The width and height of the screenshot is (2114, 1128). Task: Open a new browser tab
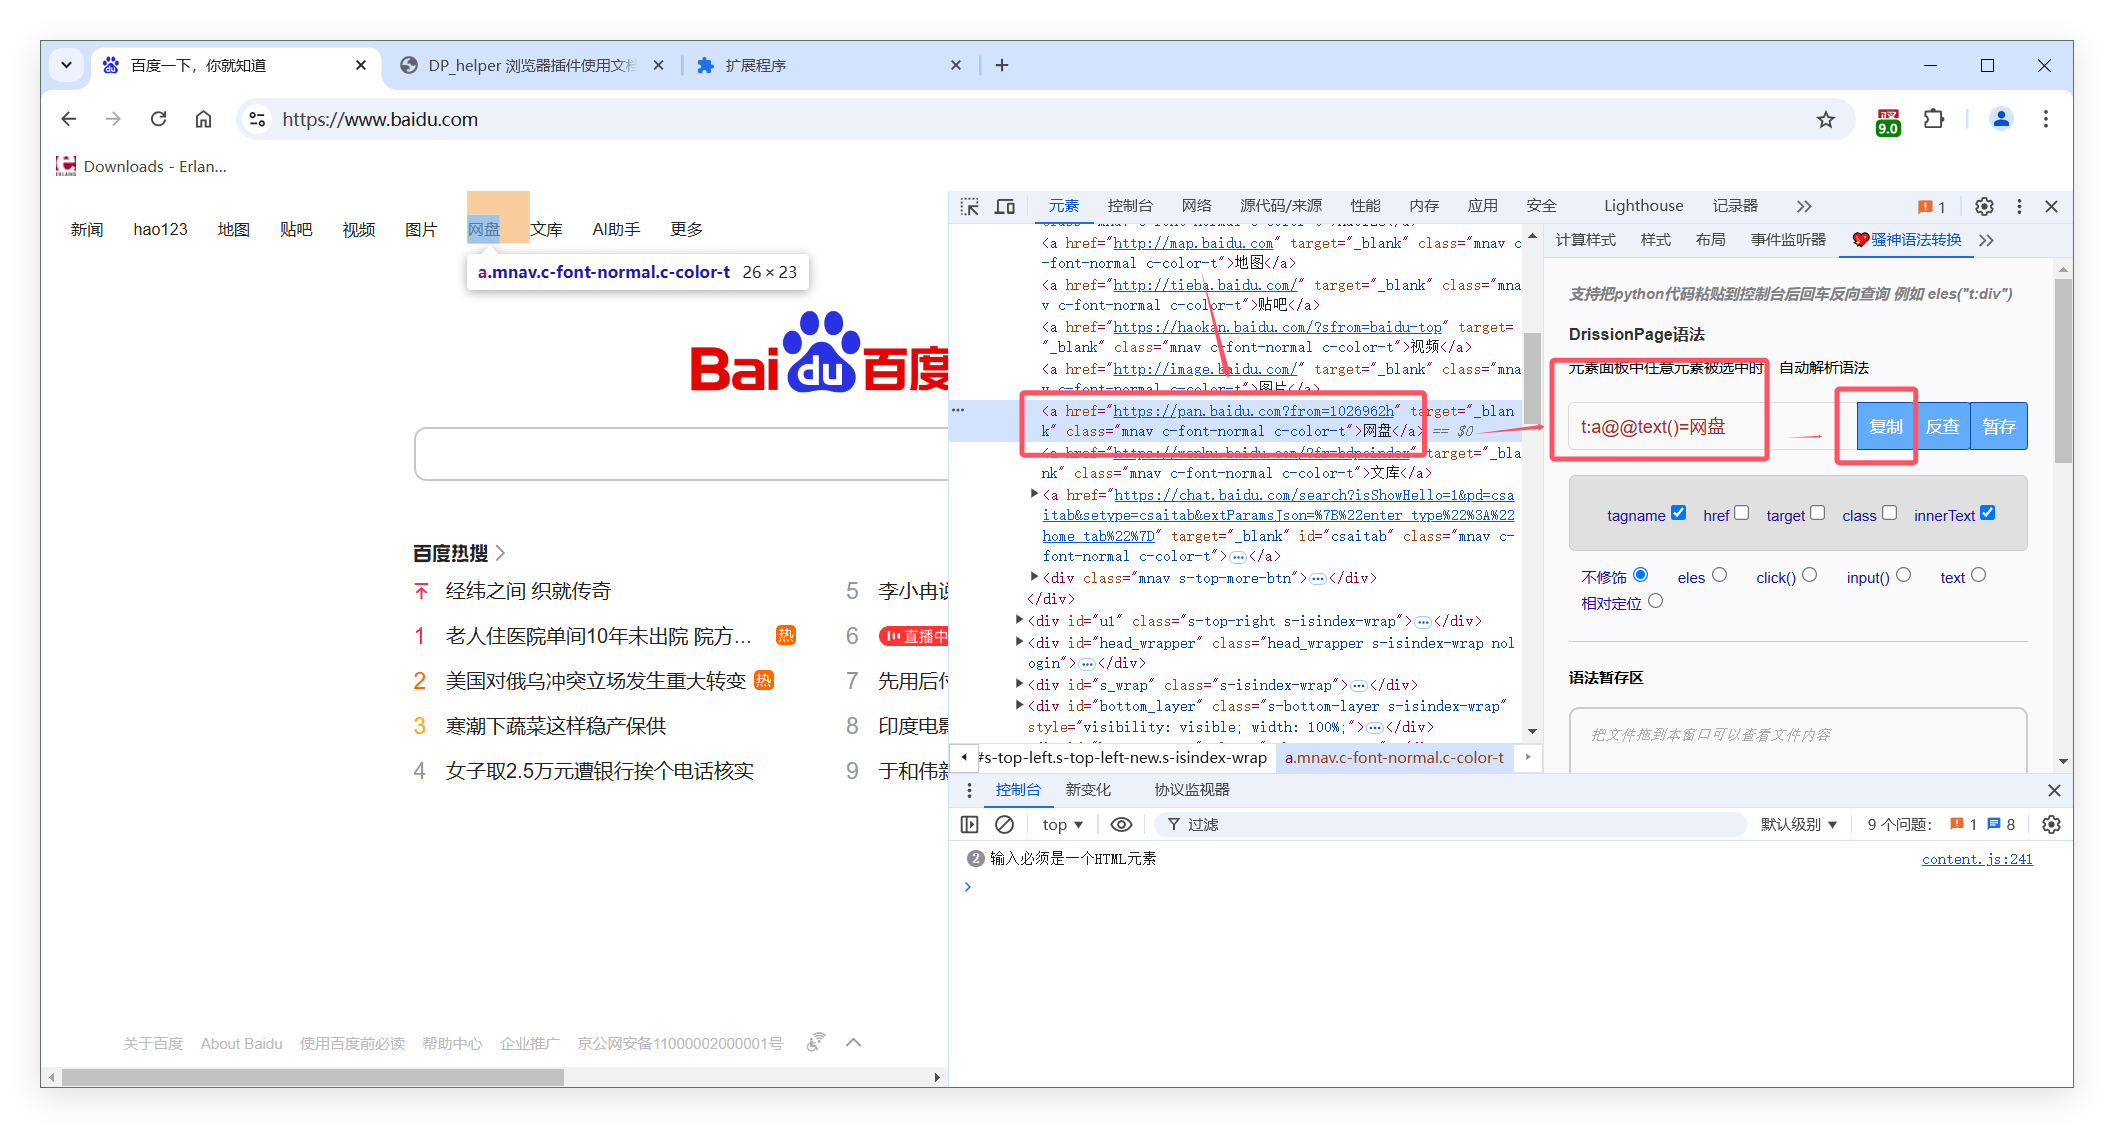[x=1002, y=65]
